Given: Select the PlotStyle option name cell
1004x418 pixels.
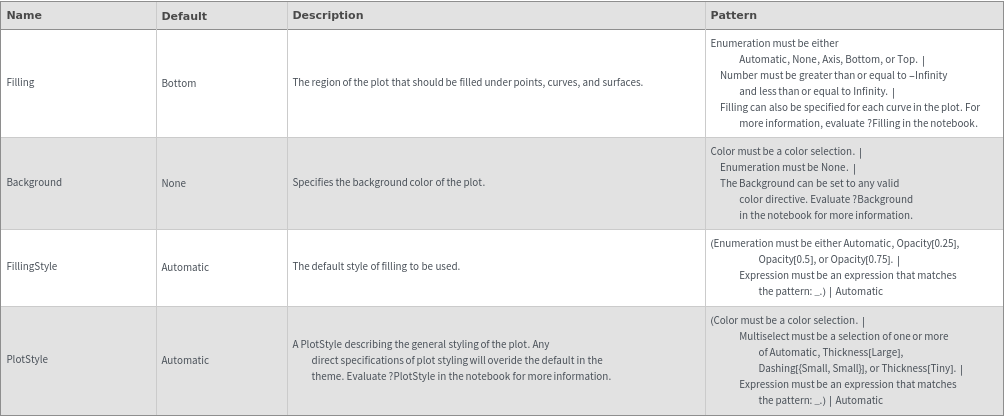Looking at the screenshot, I should (27, 359).
